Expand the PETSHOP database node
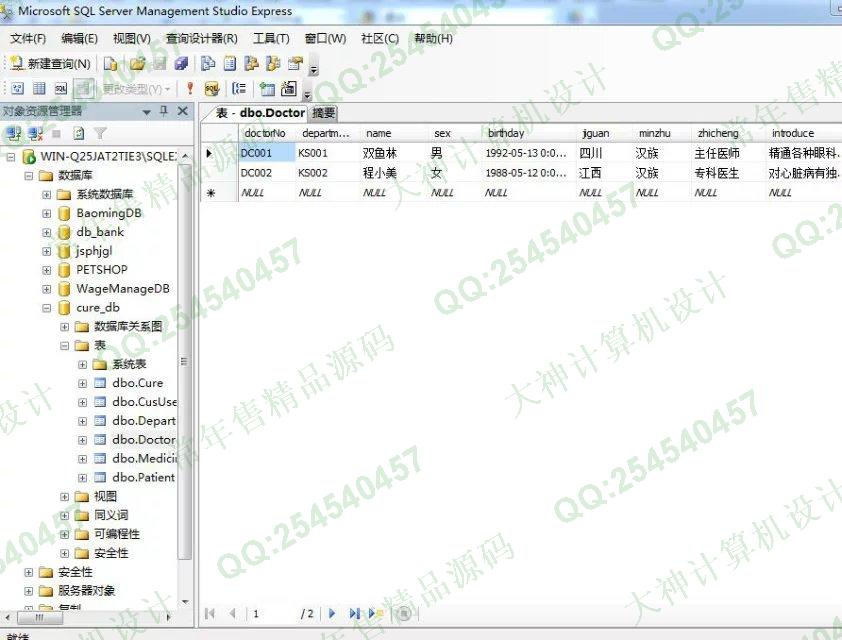This screenshot has width=842, height=640. point(47,270)
